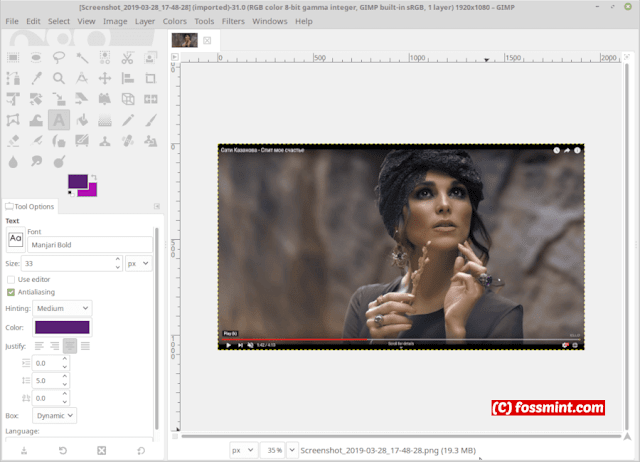This screenshot has height=462, width=640.
Task: Disable the Antialiasing checkbox
Action: click(11, 292)
